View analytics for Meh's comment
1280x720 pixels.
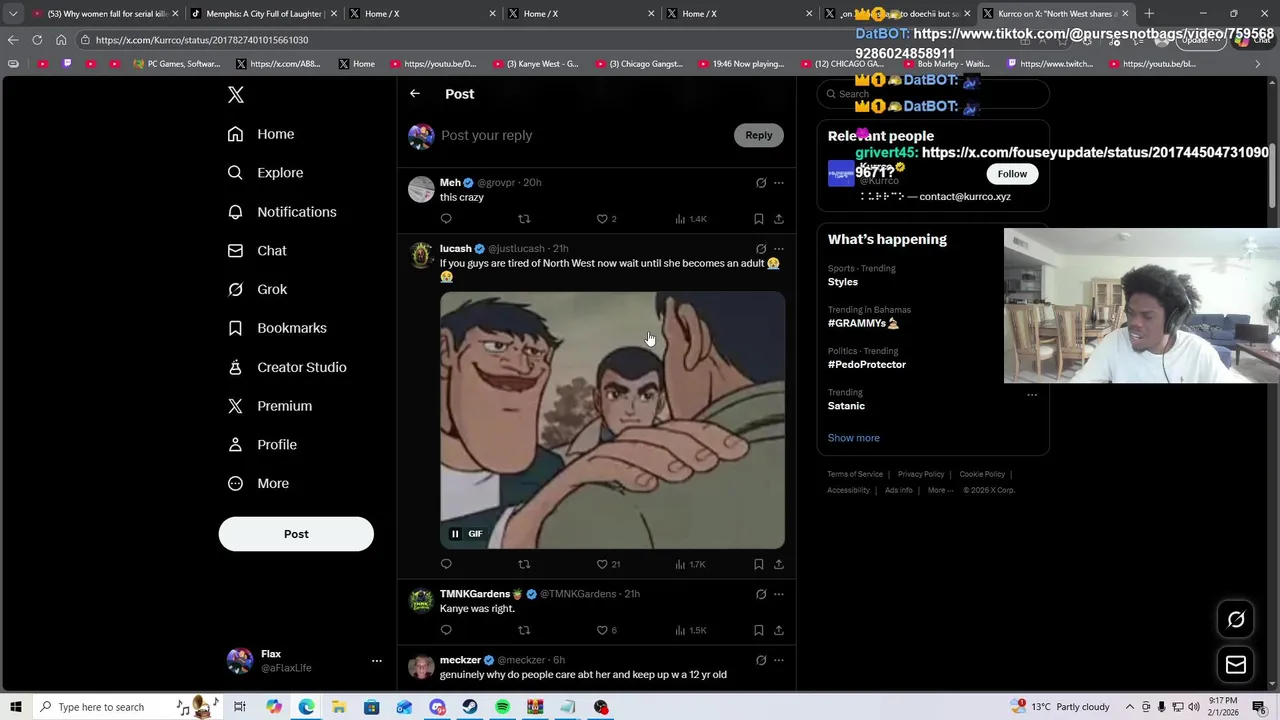(x=691, y=219)
